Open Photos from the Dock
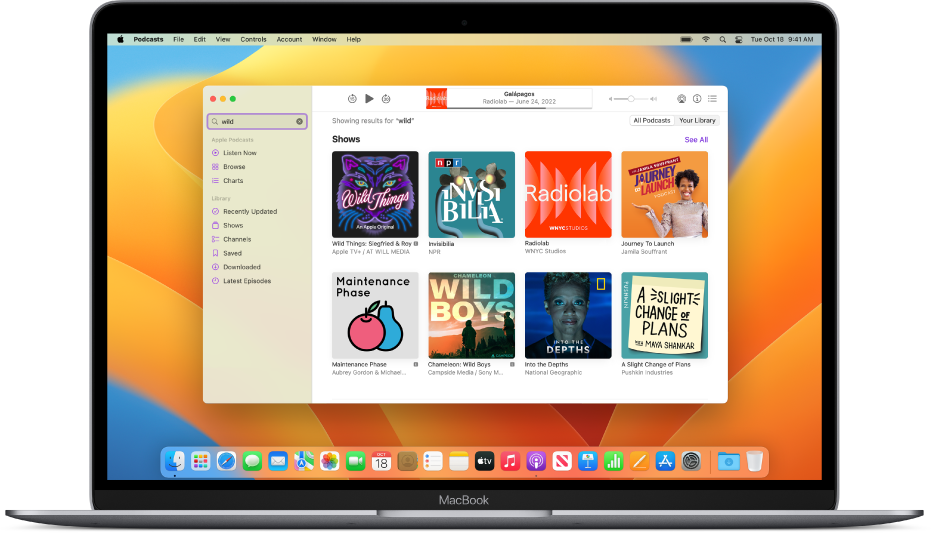 329,461
